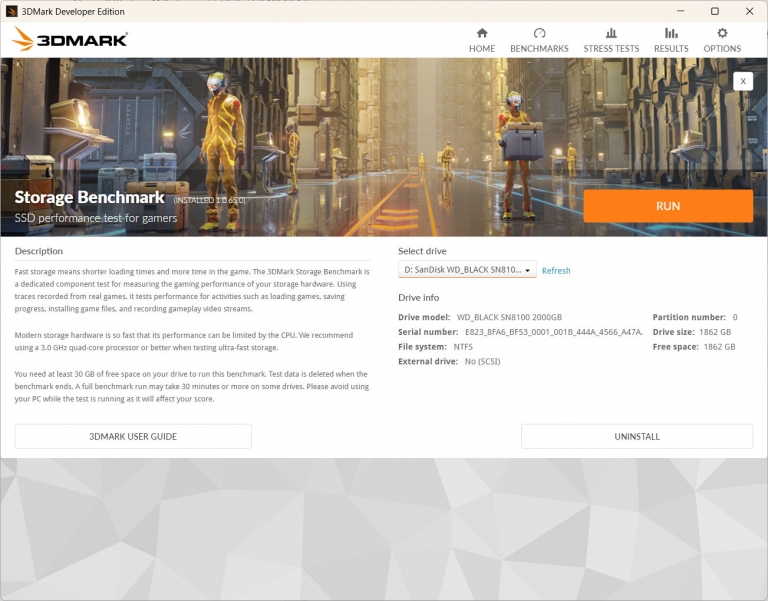Expand the Select drive dropdown
Screen dimensions: 768x601
[467, 270]
